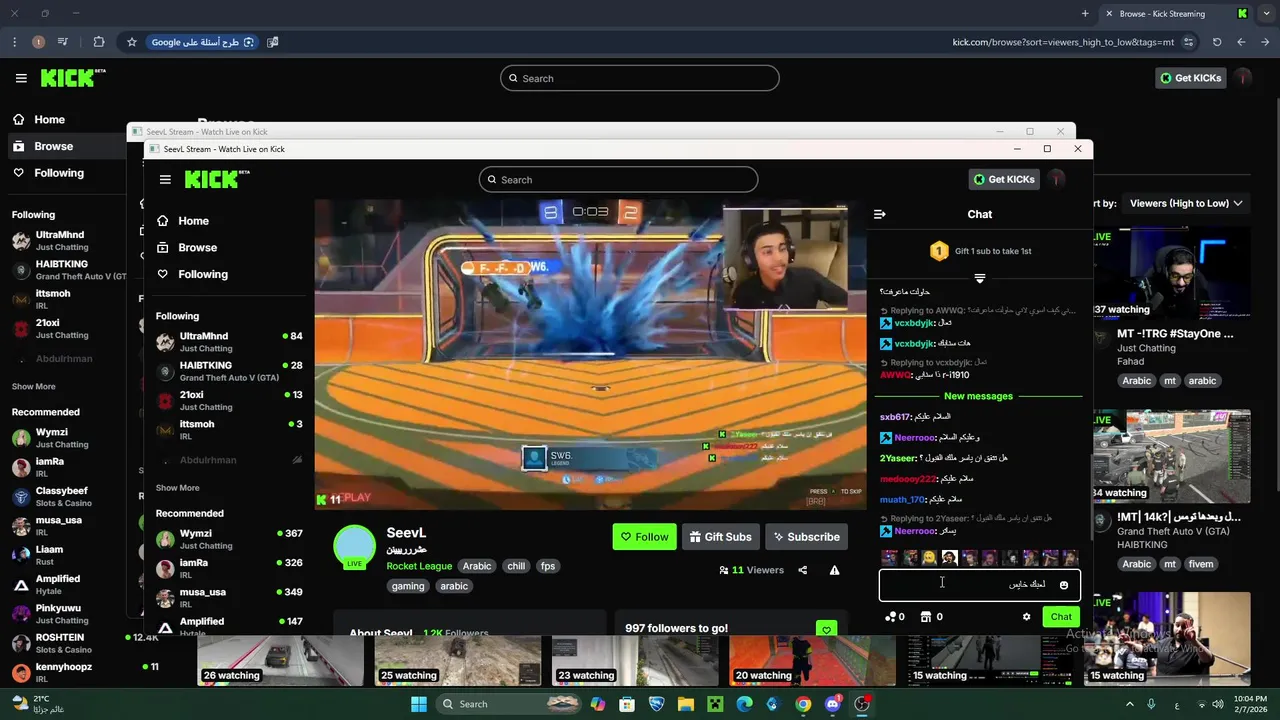The image size is (1280, 720).
Task: Open hamburger menu in SeevL stream window
Action: pyautogui.click(x=165, y=180)
